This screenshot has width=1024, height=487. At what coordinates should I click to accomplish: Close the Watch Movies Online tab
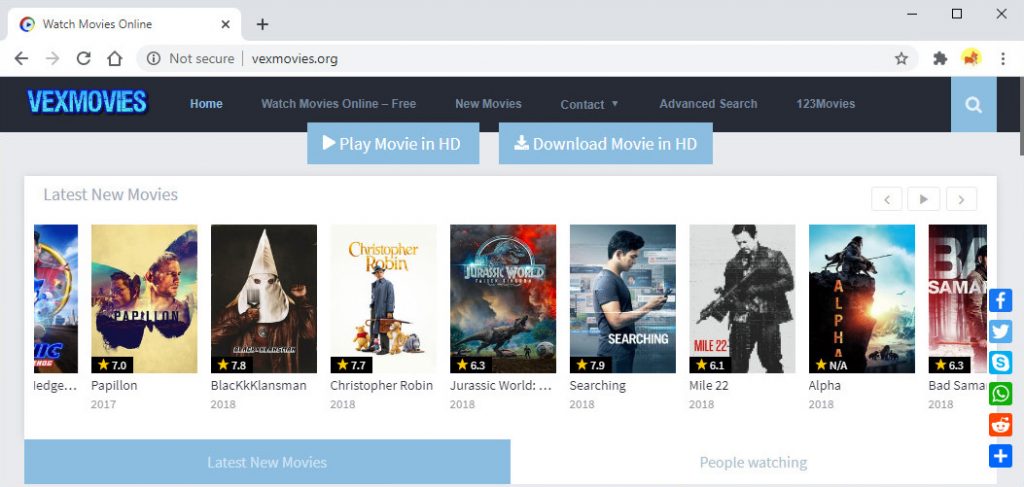tap(225, 24)
